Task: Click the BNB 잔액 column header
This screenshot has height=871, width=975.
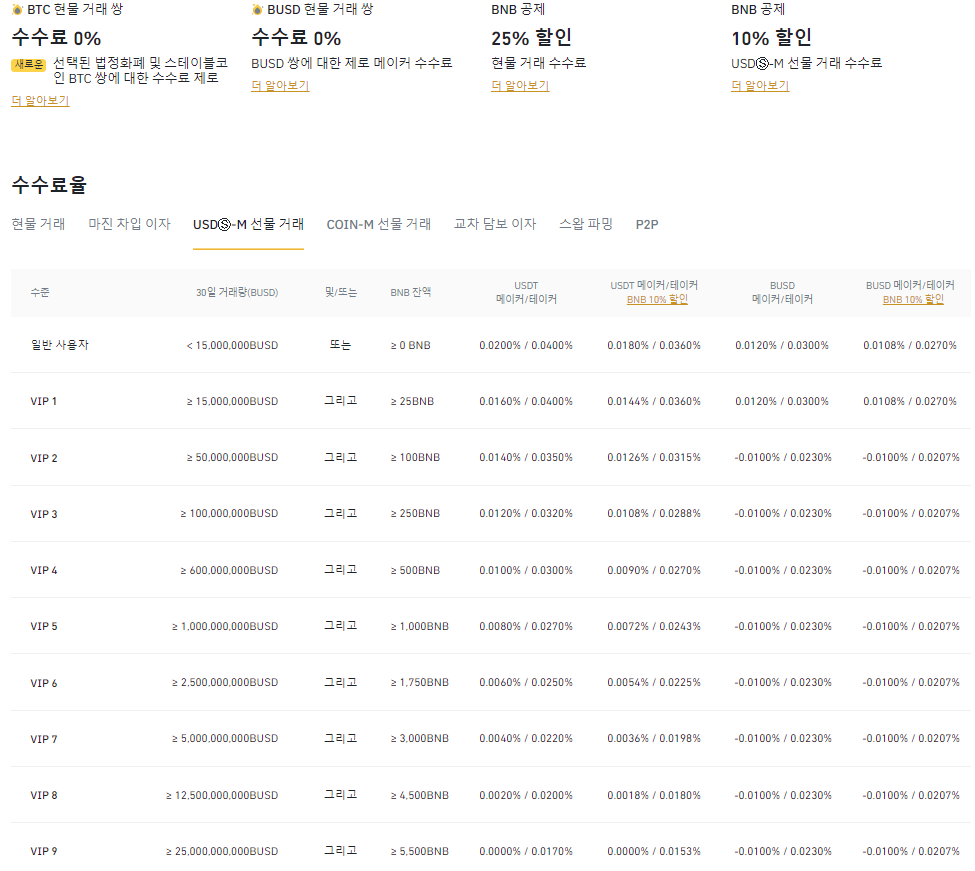Action: pyautogui.click(x=410, y=292)
